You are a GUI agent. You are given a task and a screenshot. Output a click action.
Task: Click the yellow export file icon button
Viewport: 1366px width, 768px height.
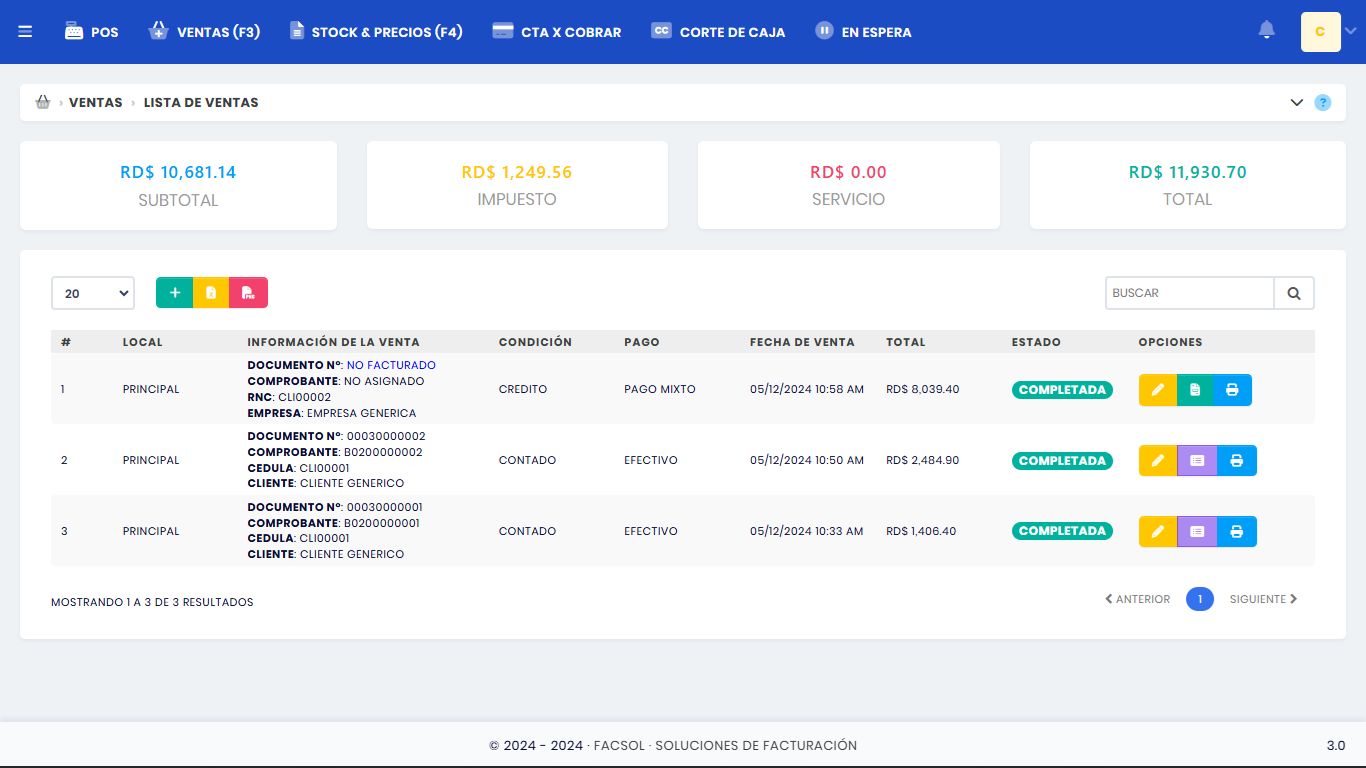tap(211, 293)
